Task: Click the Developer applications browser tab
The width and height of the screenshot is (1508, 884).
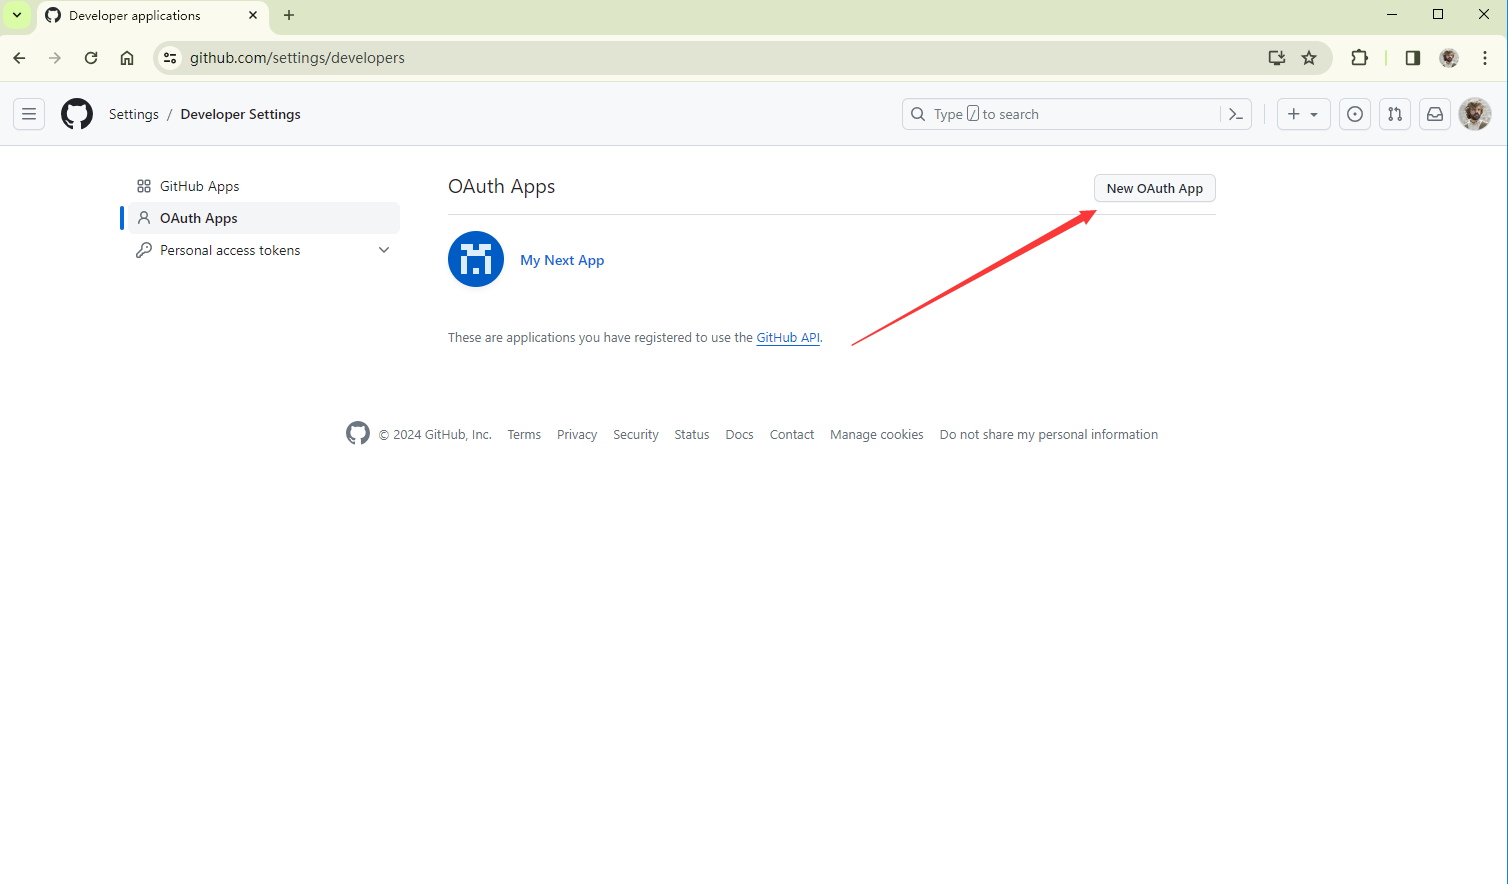Action: 153,16
